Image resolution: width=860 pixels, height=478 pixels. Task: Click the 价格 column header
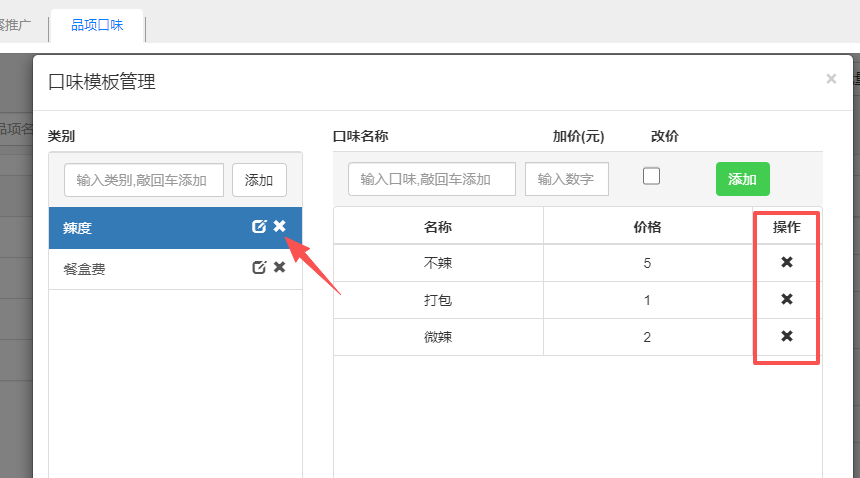click(647, 227)
